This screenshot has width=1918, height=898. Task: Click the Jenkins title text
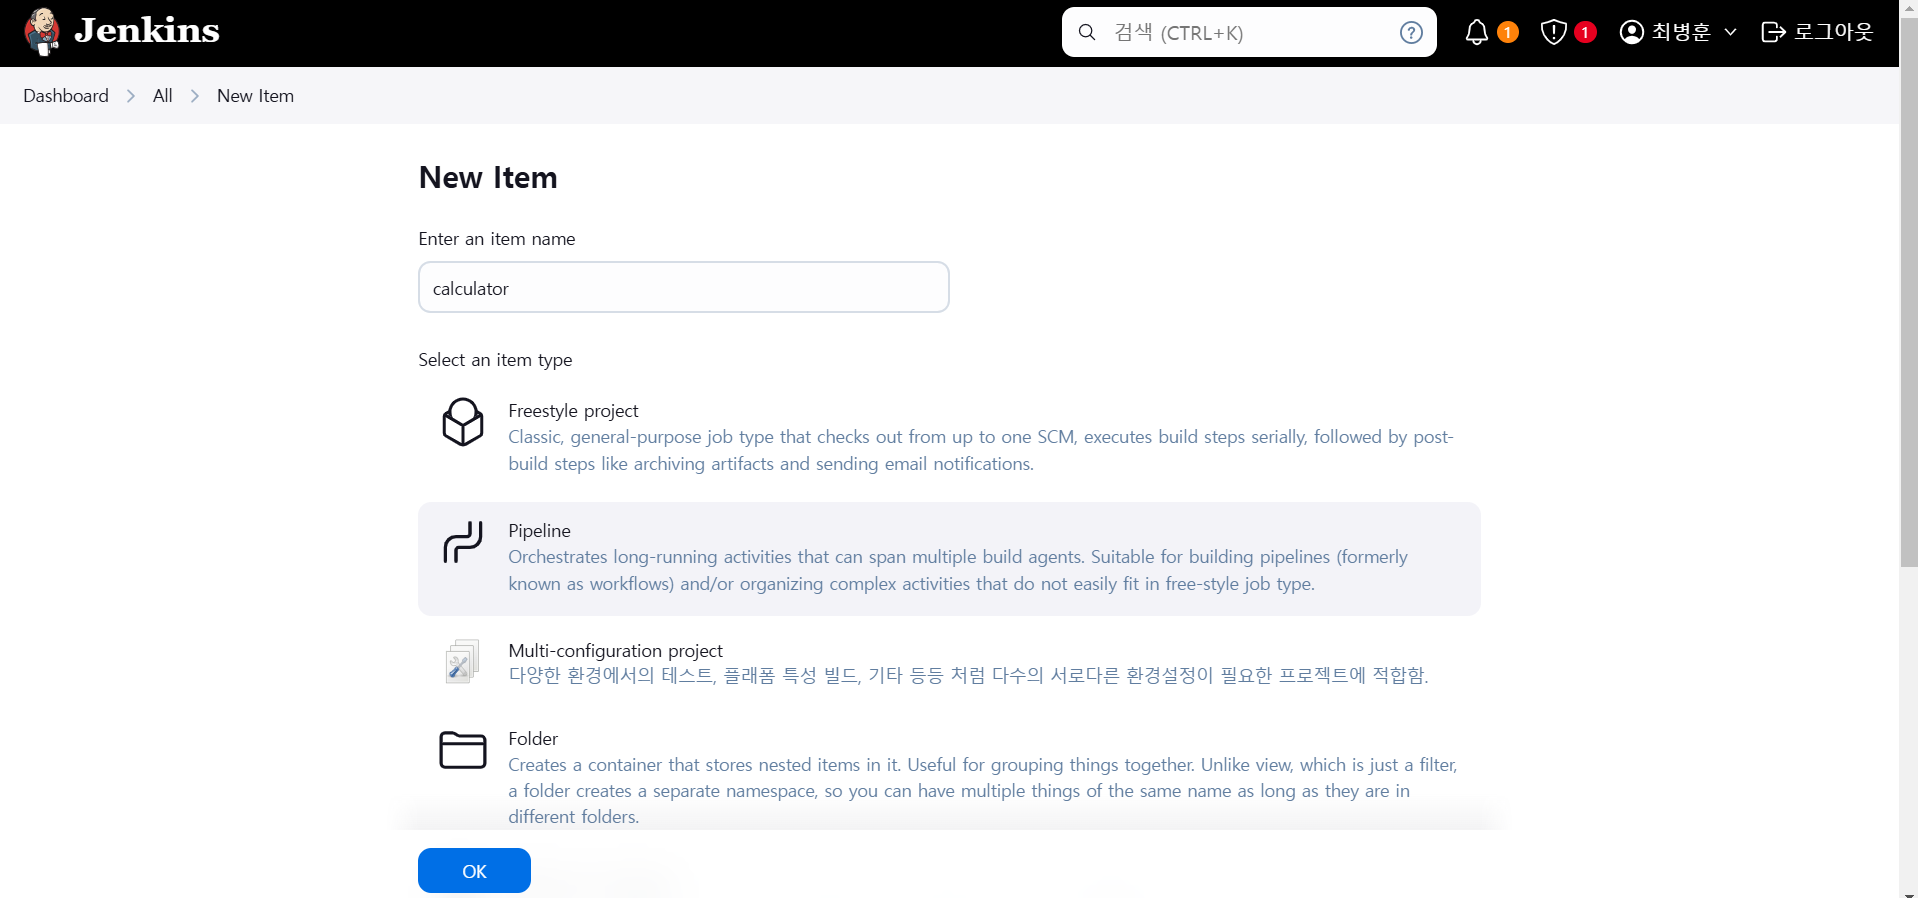point(147,31)
